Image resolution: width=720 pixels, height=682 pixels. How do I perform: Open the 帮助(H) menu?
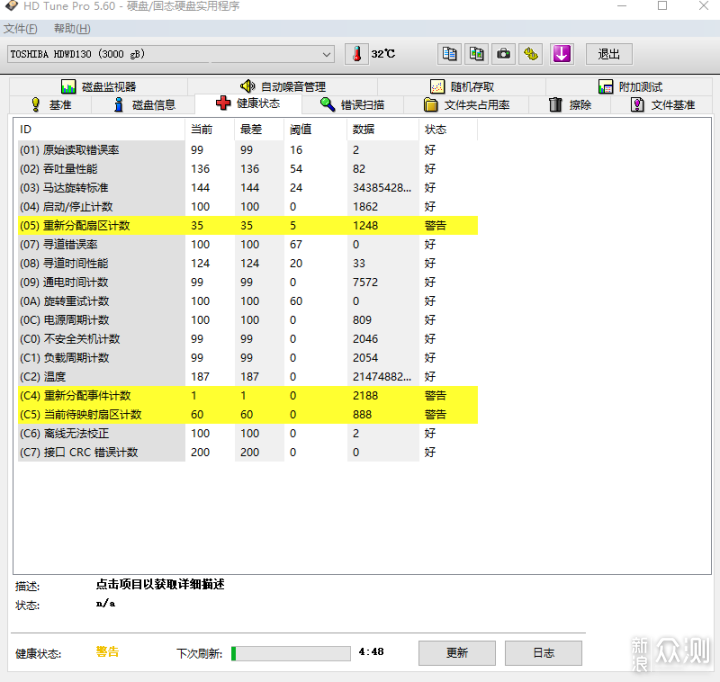(72, 29)
